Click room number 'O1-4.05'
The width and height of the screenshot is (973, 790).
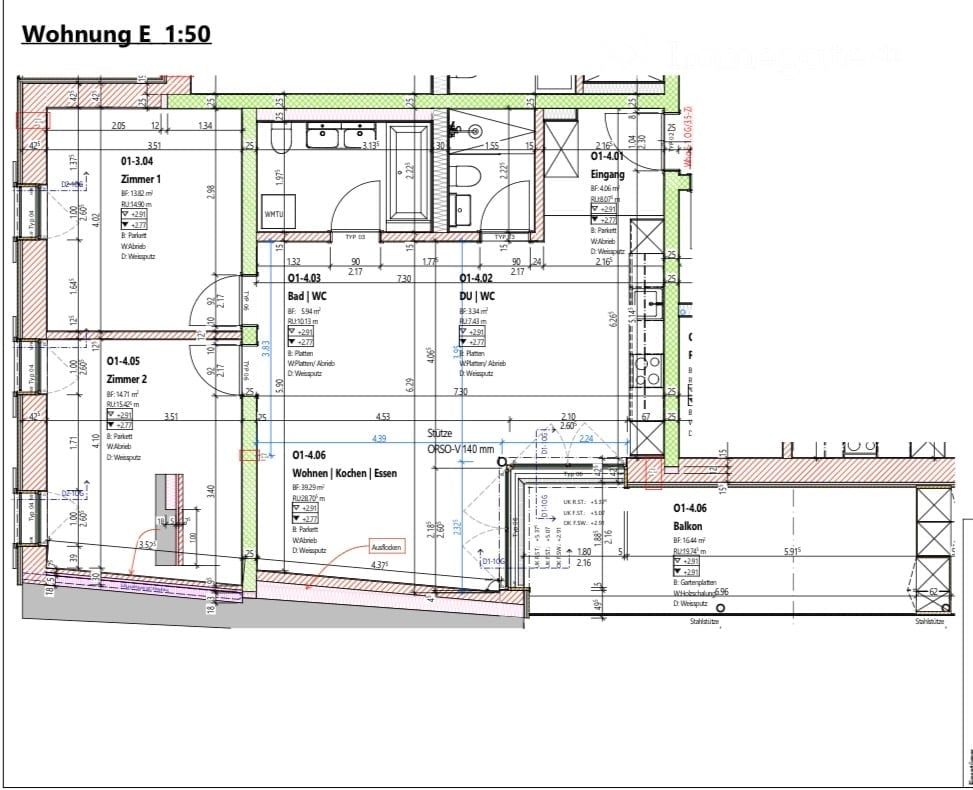click(x=123, y=361)
